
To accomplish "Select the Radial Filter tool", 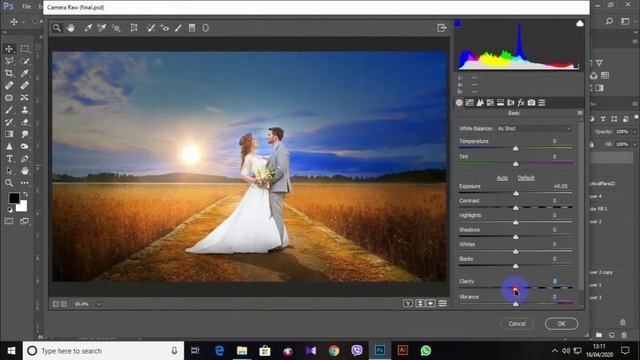I will click(x=205, y=28).
